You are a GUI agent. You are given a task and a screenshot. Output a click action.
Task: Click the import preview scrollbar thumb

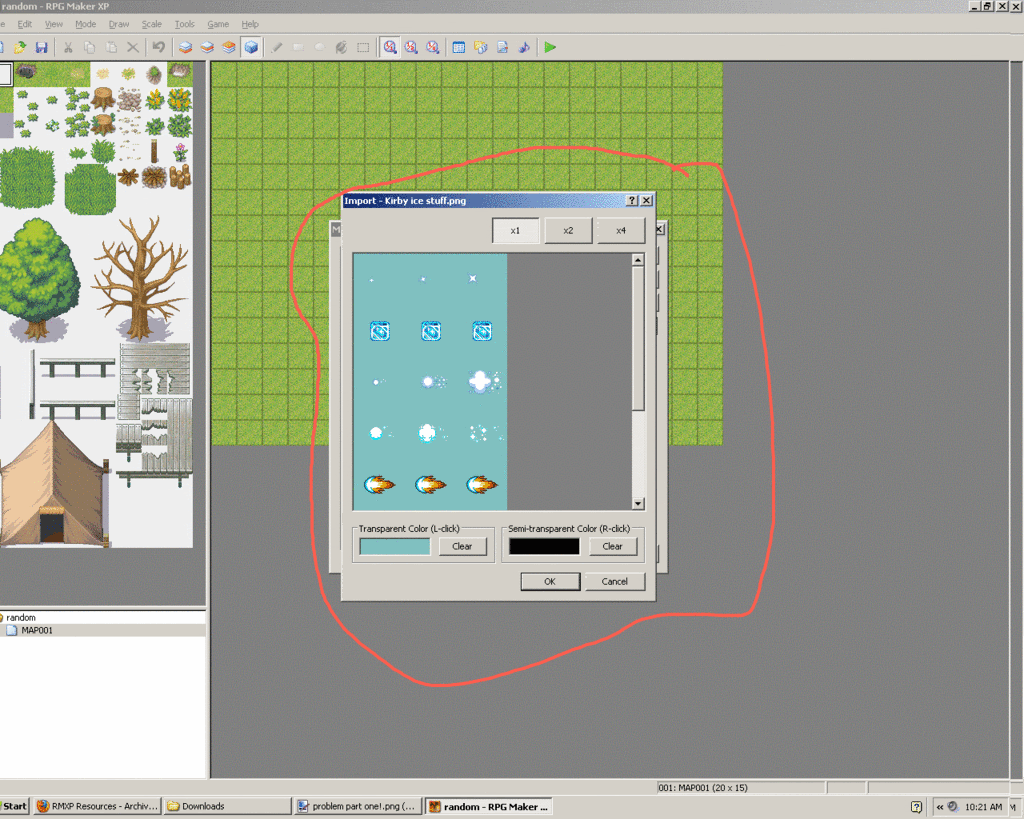[x=638, y=338]
